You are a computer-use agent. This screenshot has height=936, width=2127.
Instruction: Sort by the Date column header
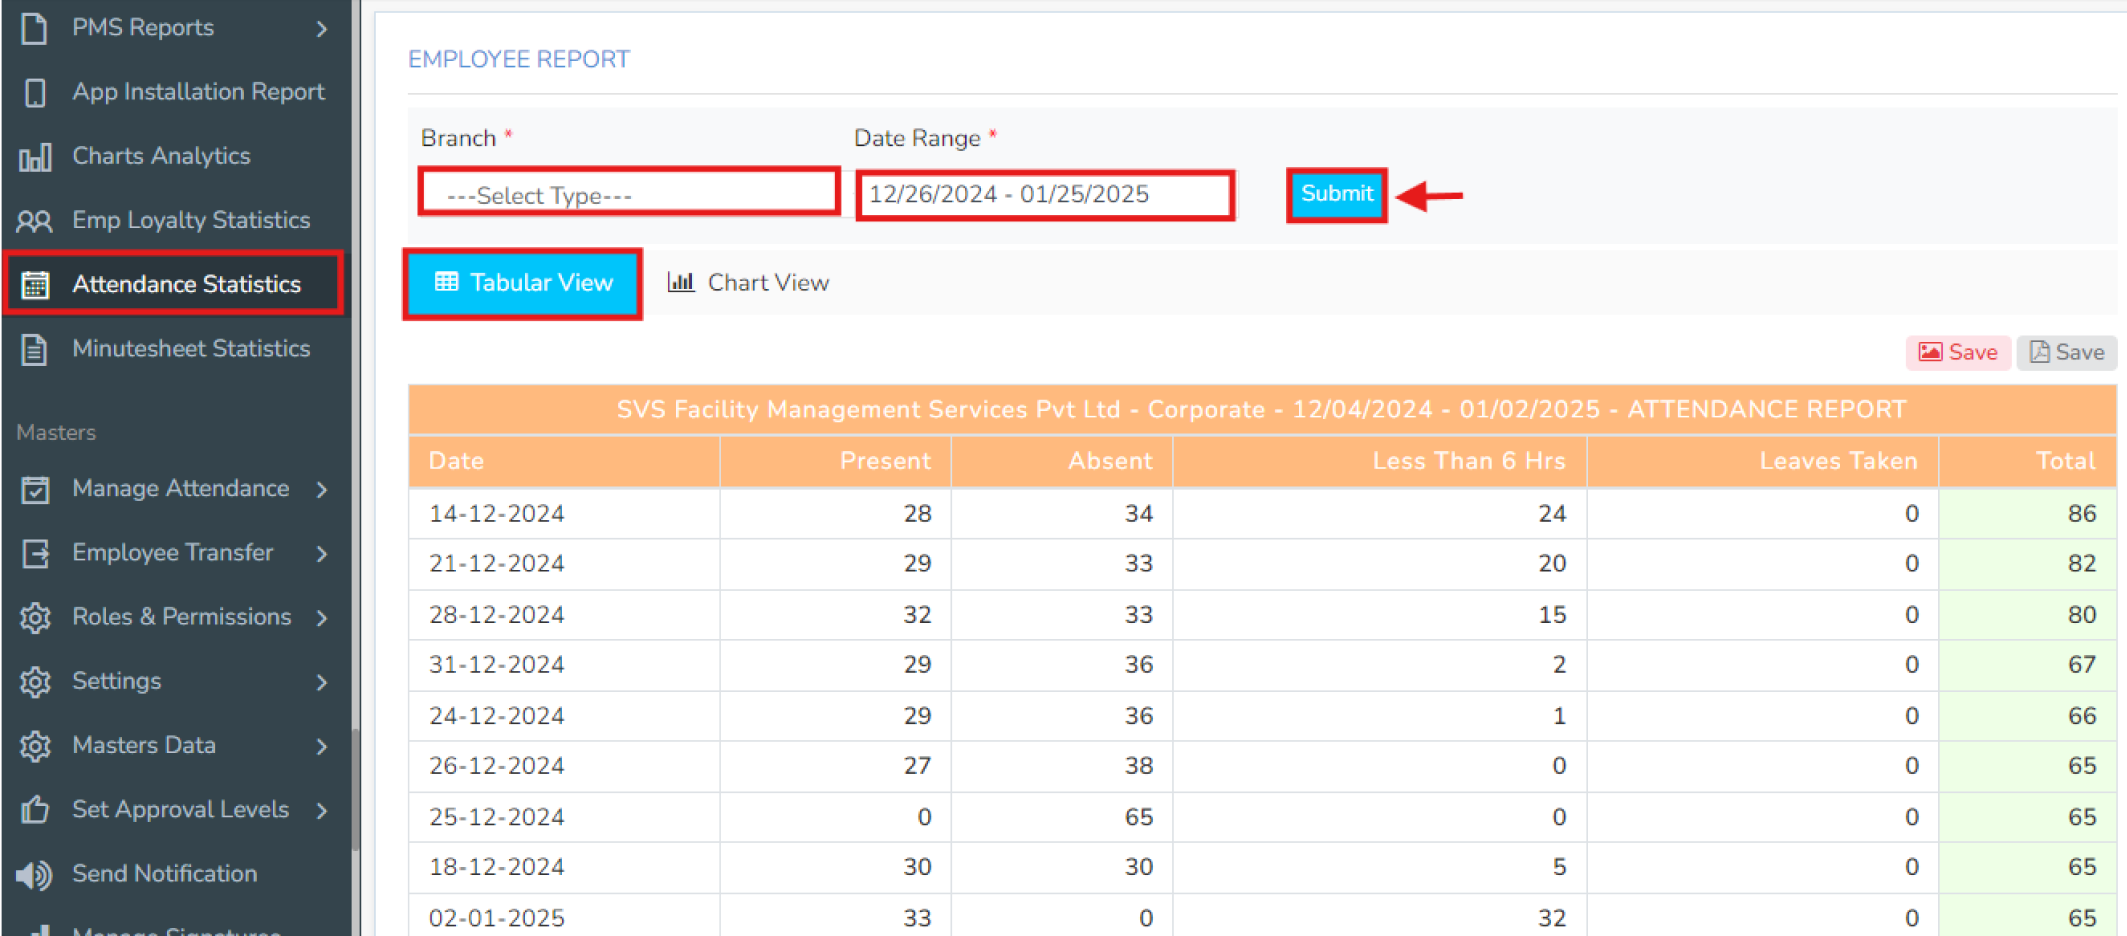[564, 461]
